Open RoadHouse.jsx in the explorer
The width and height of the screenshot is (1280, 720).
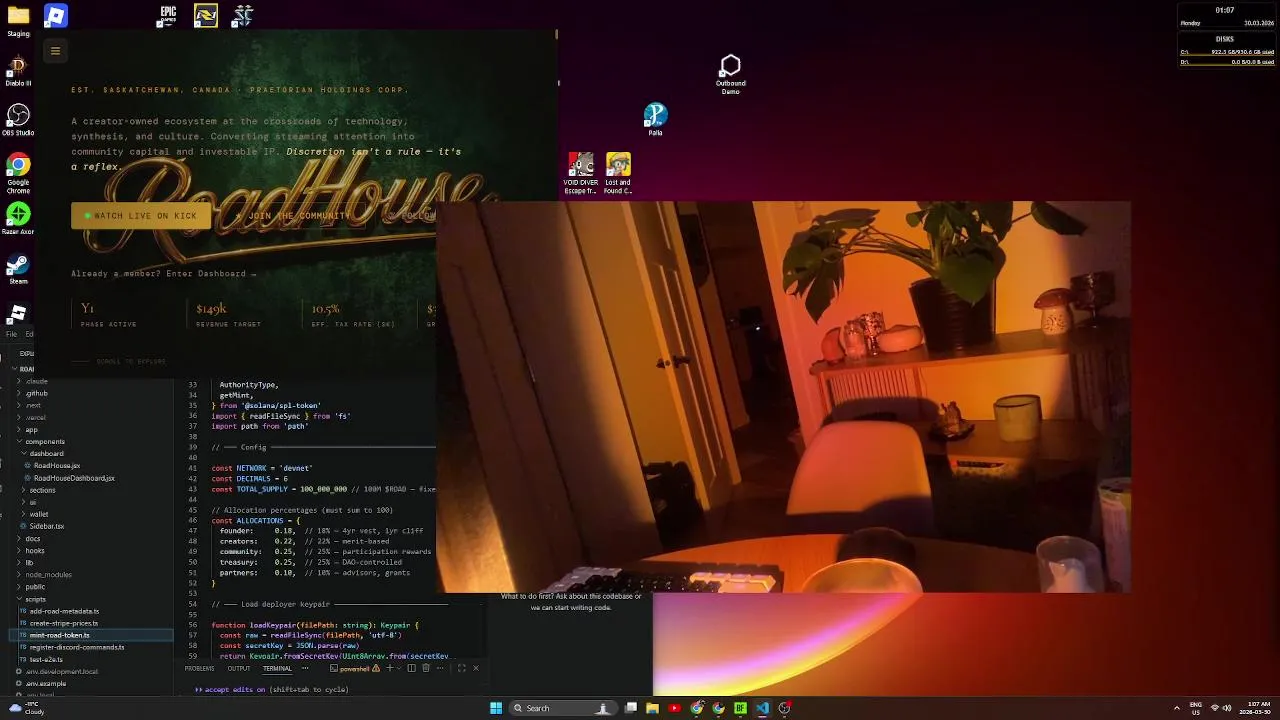56,466
